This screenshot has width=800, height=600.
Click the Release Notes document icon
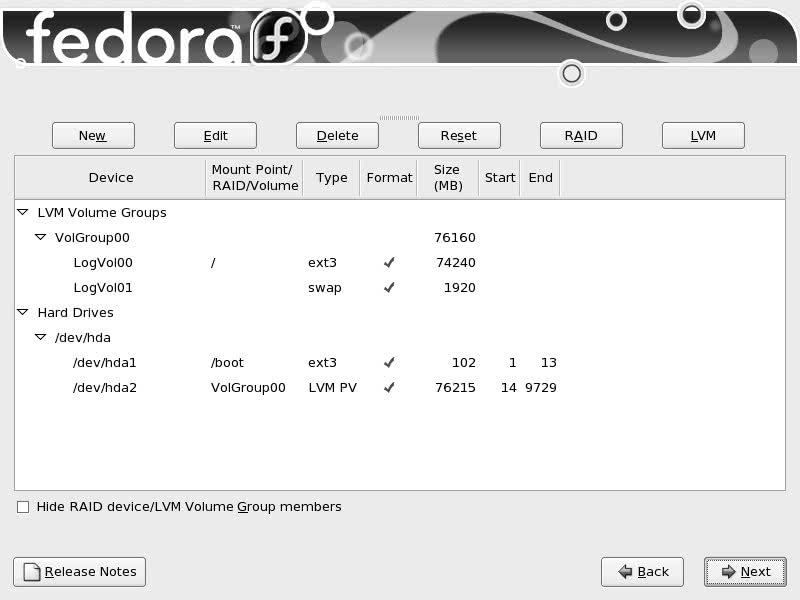tap(32, 572)
